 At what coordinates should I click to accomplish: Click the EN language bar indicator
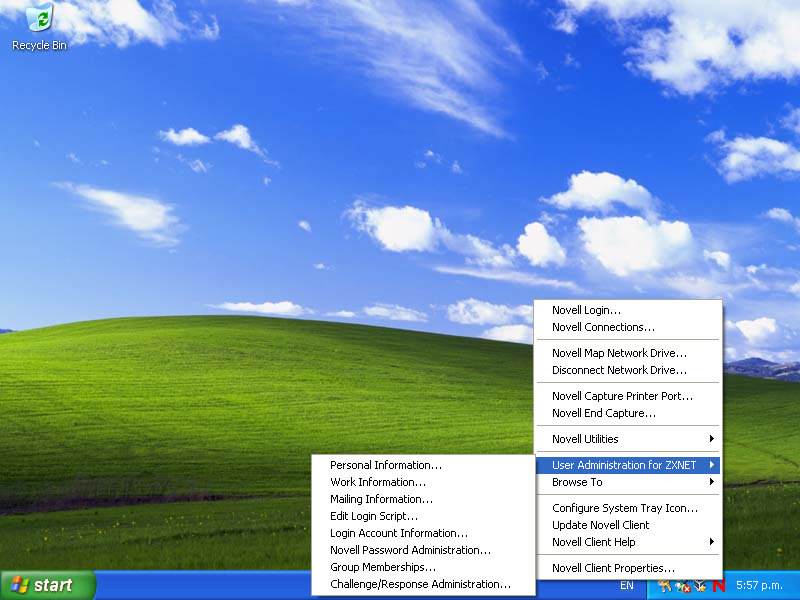point(627,586)
